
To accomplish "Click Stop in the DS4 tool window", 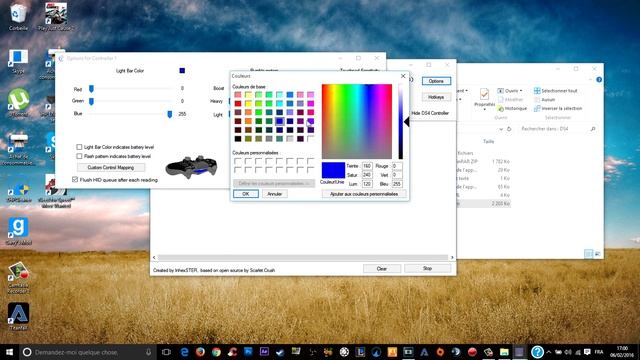I will (x=427, y=269).
